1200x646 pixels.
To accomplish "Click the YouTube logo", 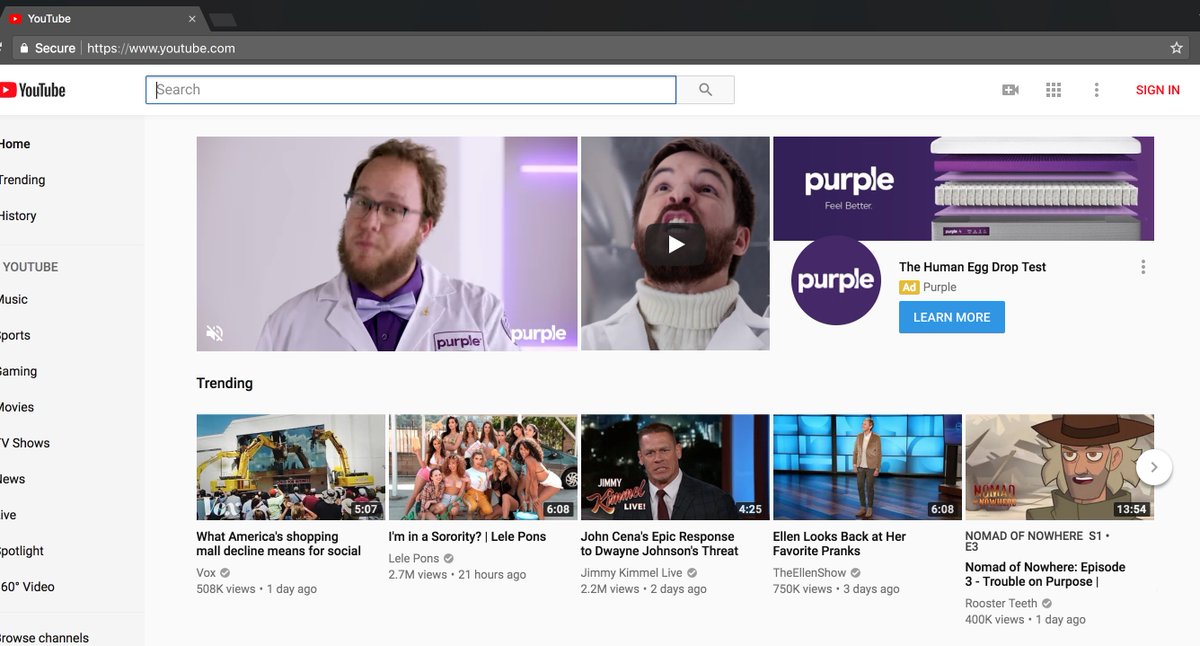I will (x=33, y=90).
